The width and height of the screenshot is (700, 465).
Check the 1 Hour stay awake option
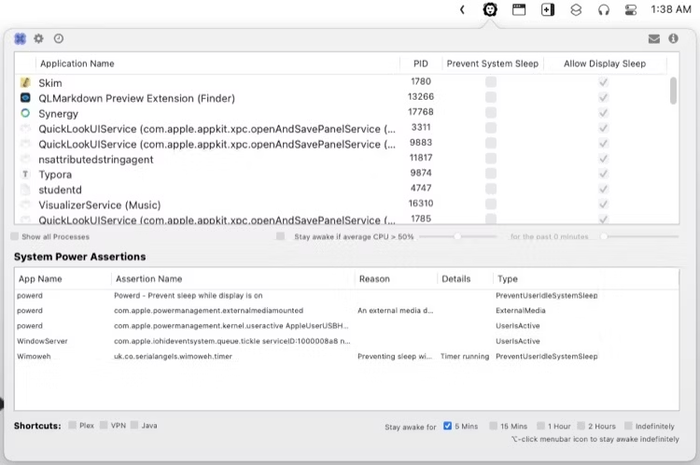(541, 426)
